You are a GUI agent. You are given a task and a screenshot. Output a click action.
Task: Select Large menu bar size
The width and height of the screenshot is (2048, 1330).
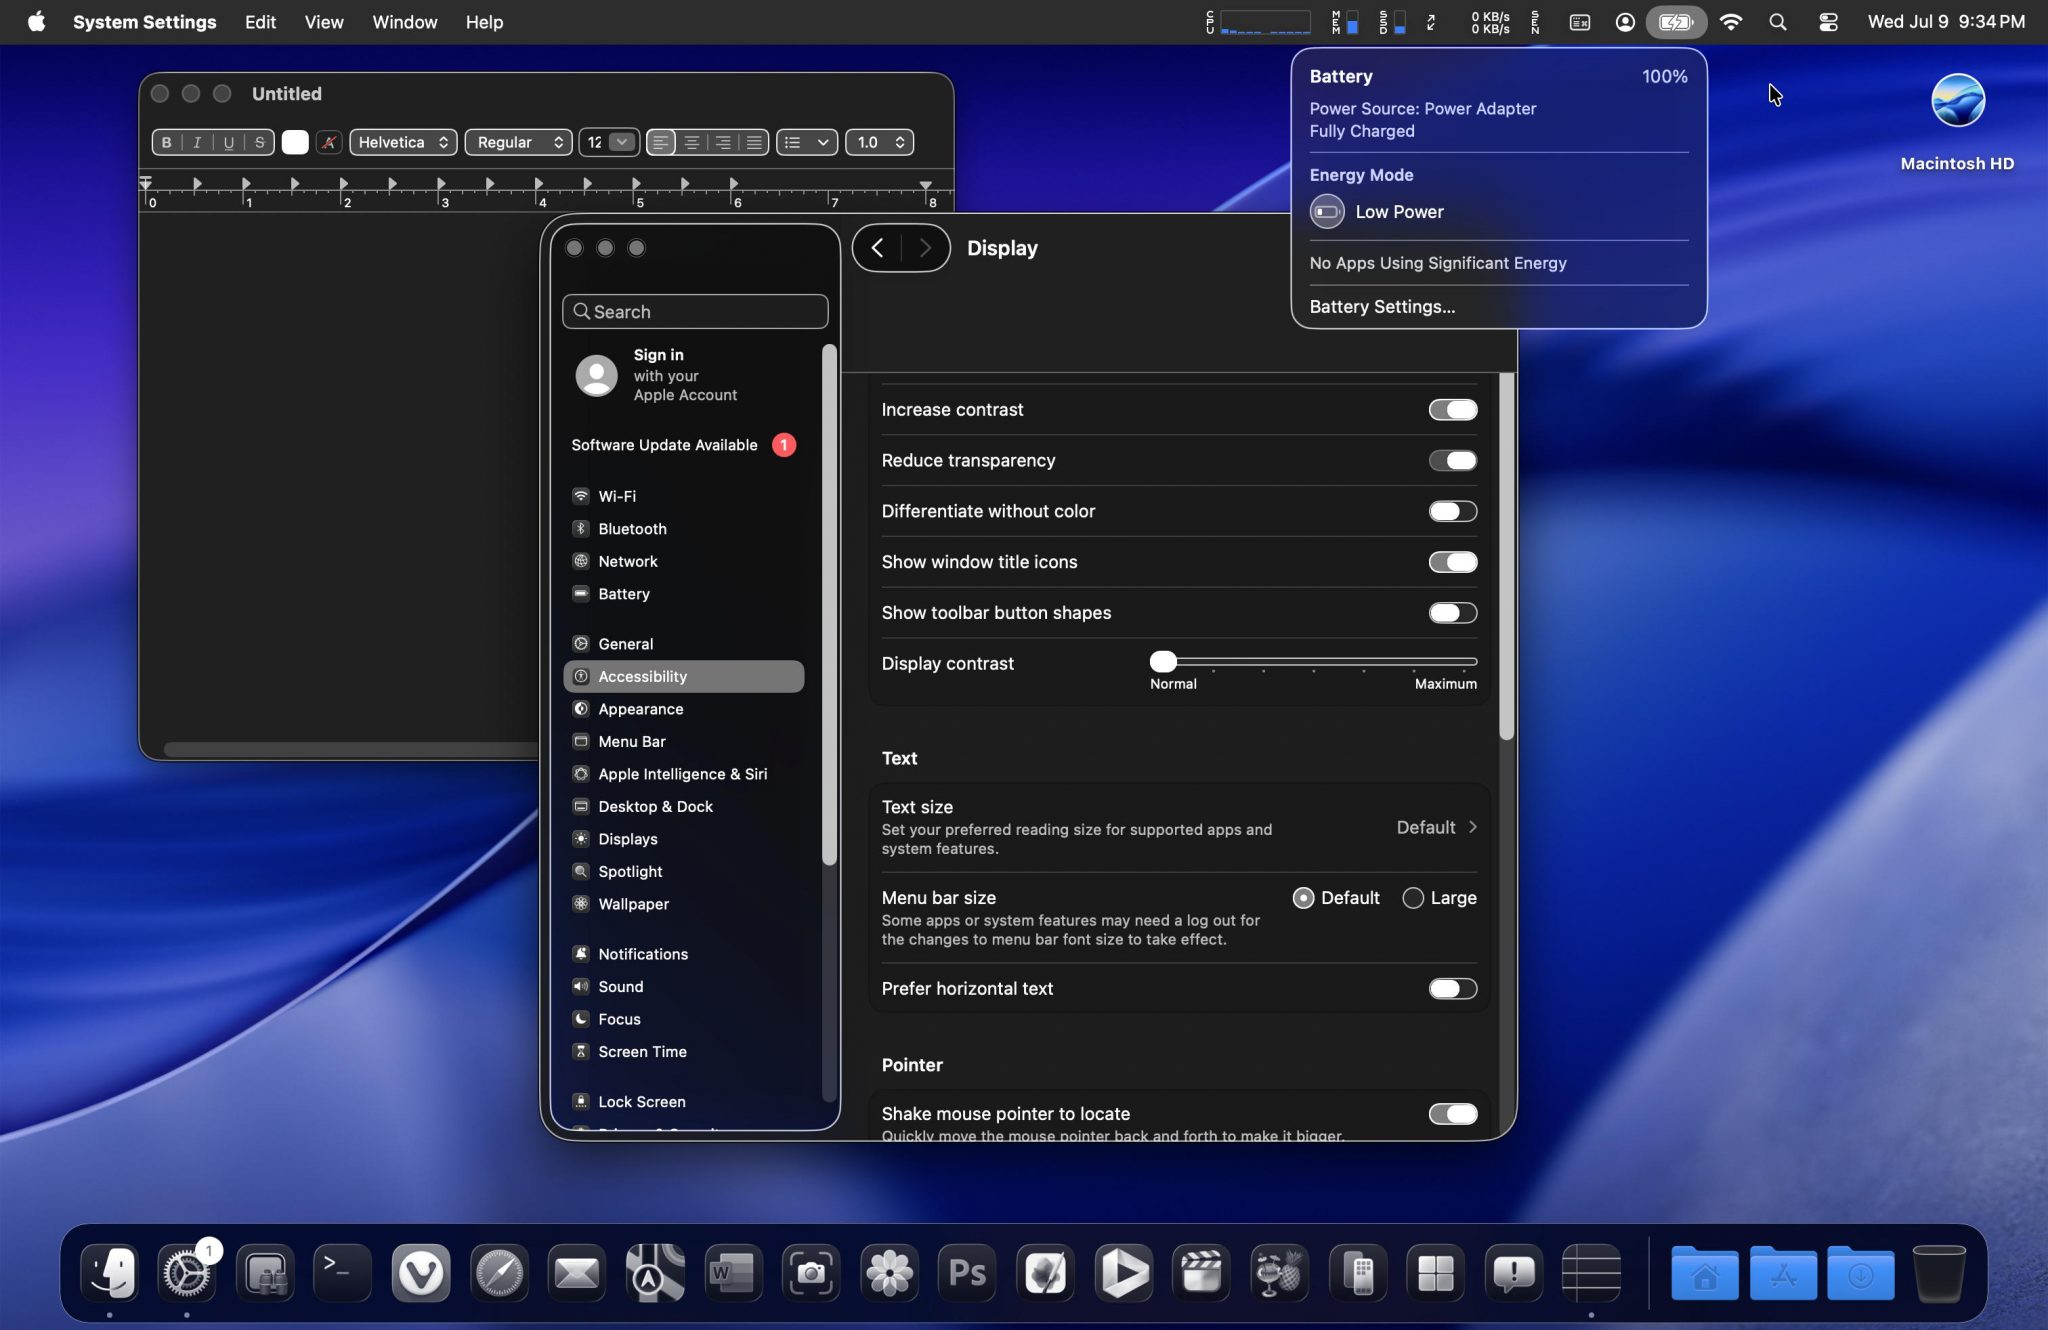tap(1413, 898)
